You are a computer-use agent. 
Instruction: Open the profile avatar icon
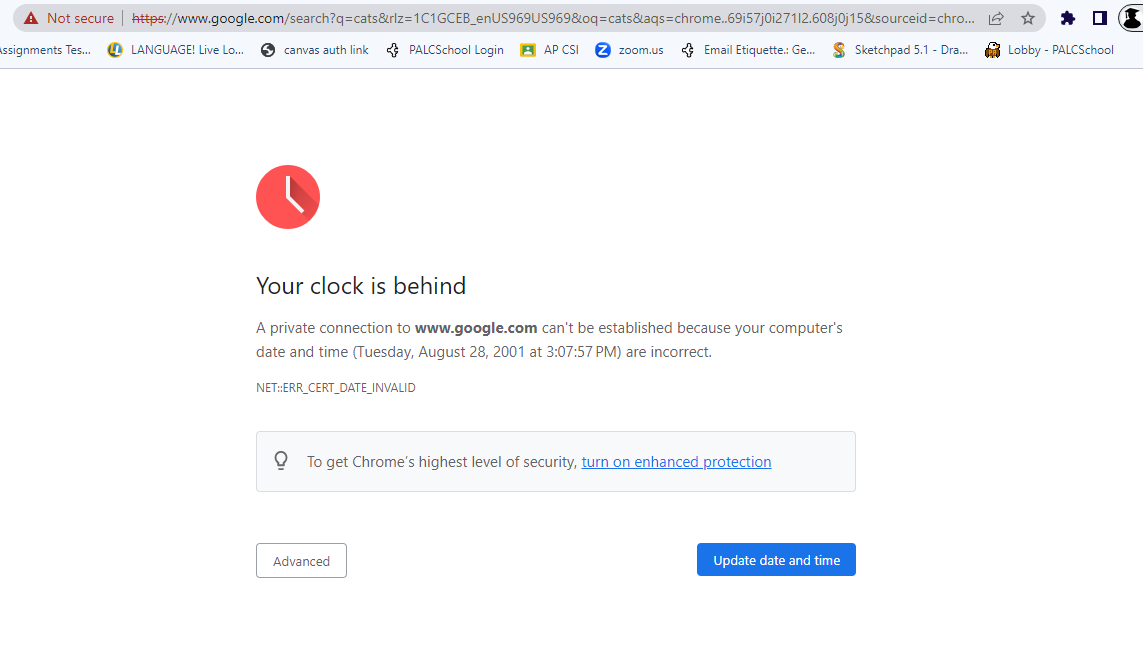pyautogui.click(x=1131, y=18)
